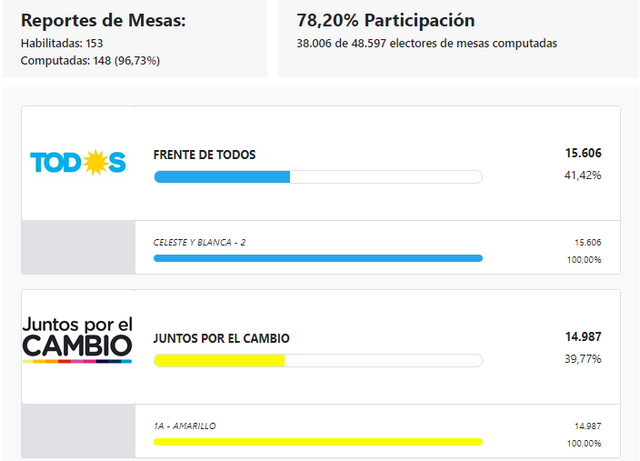The image size is (640, 461).
Task: Click the 39,77% percentage figure
Action: (x=583, y=359)
